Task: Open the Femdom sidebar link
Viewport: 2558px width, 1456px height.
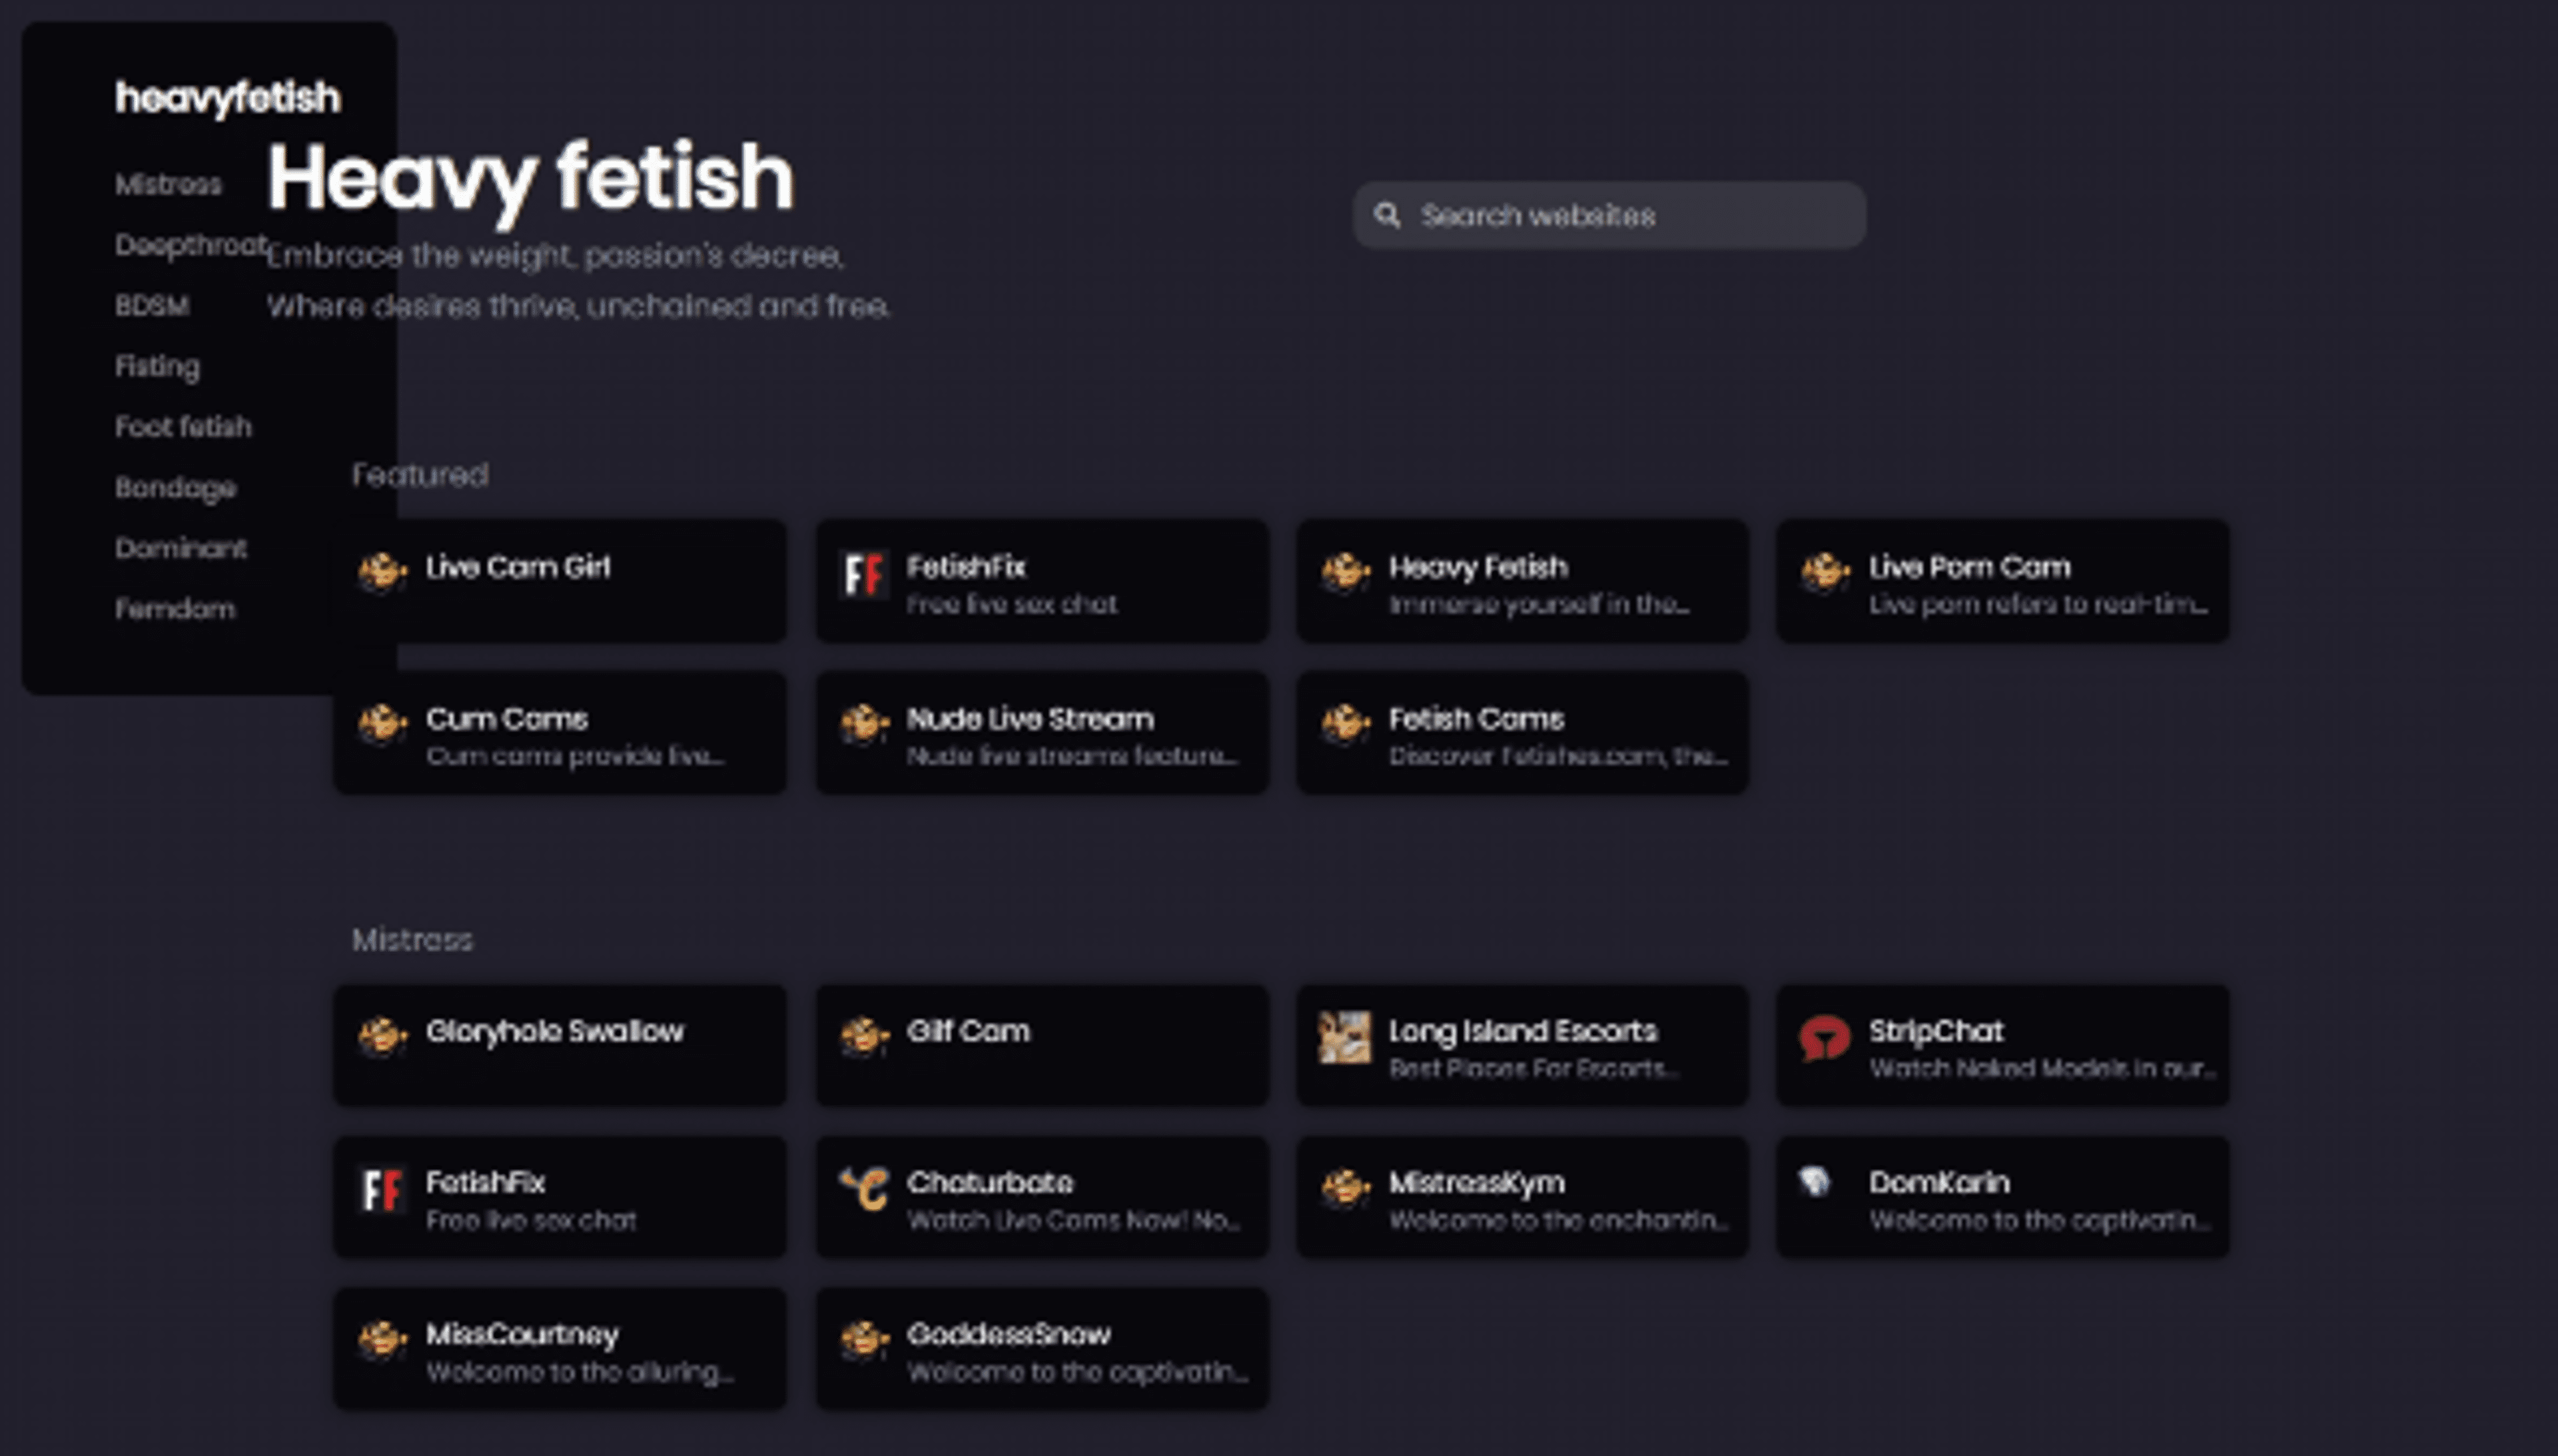Action: tap(175, 609)
